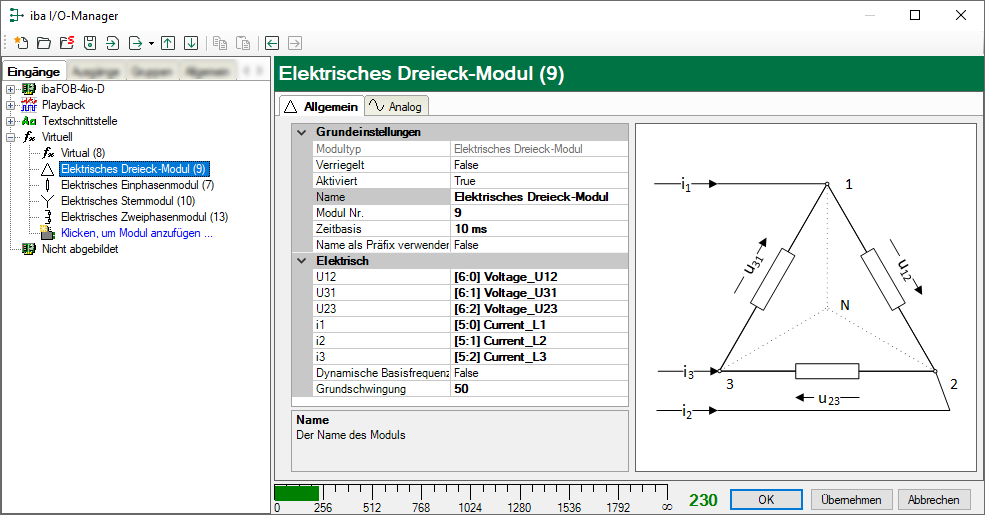The height and width of the screenshot is (515, 985).
Task: Click the folder with red S icon
Action: point(66,43)
